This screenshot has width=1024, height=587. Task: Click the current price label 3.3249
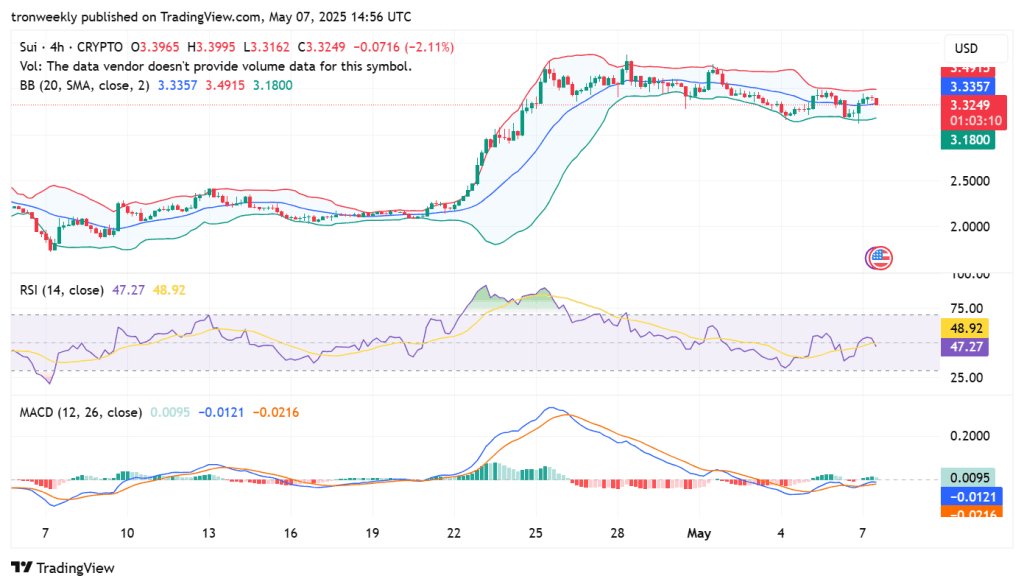(970, 105)
